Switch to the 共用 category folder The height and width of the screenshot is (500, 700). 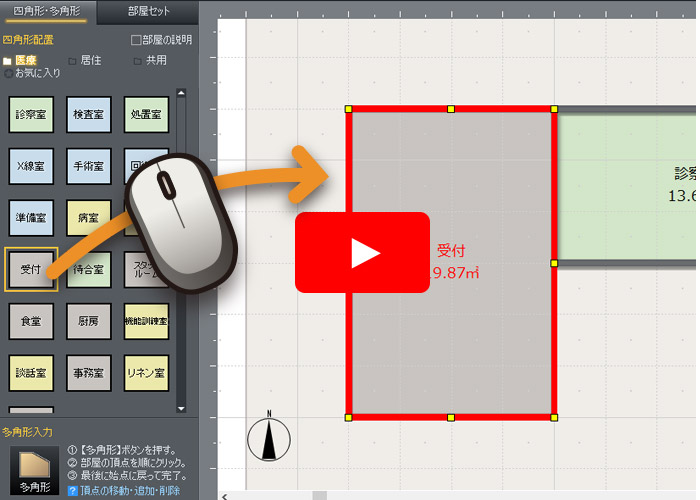click(150, 60)
